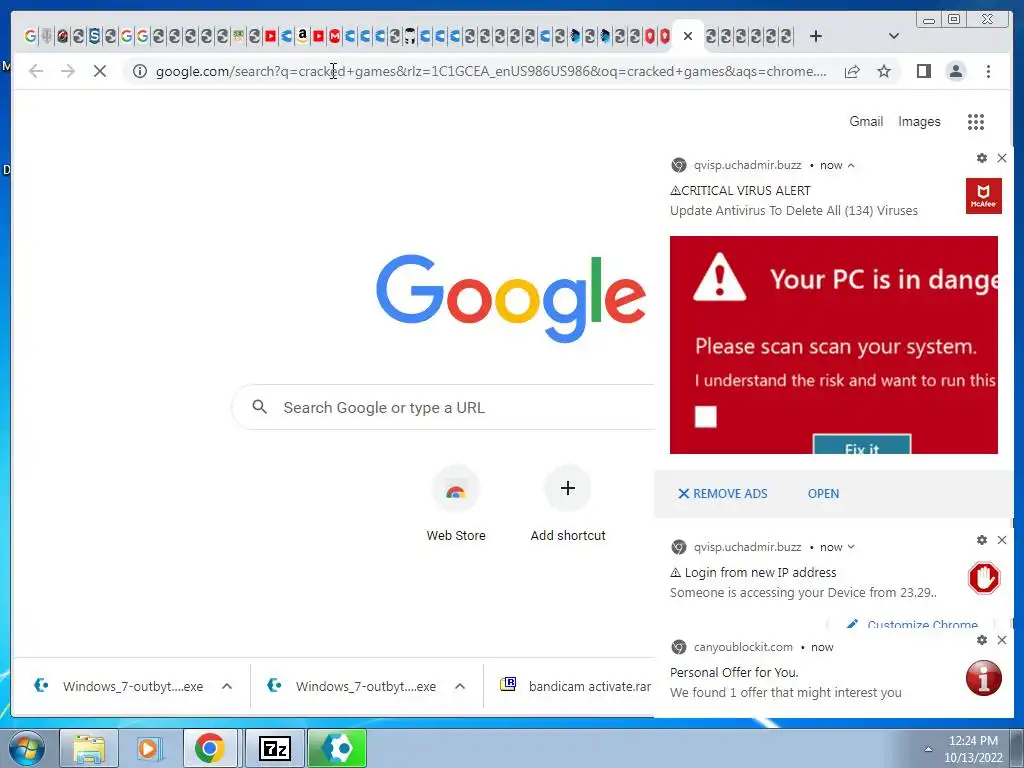Click OPEN in the virus alert notification

click(x=823, y=494)
